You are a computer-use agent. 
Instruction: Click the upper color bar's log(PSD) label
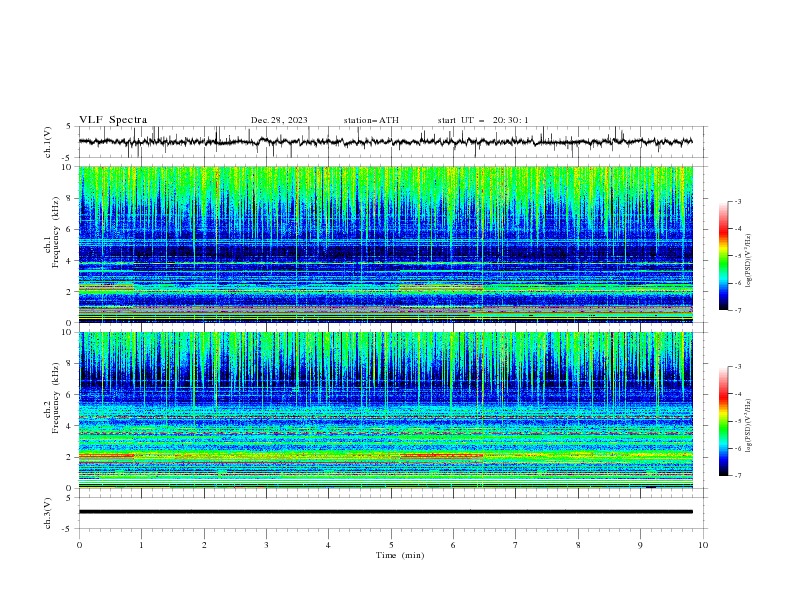pos(748,260)
